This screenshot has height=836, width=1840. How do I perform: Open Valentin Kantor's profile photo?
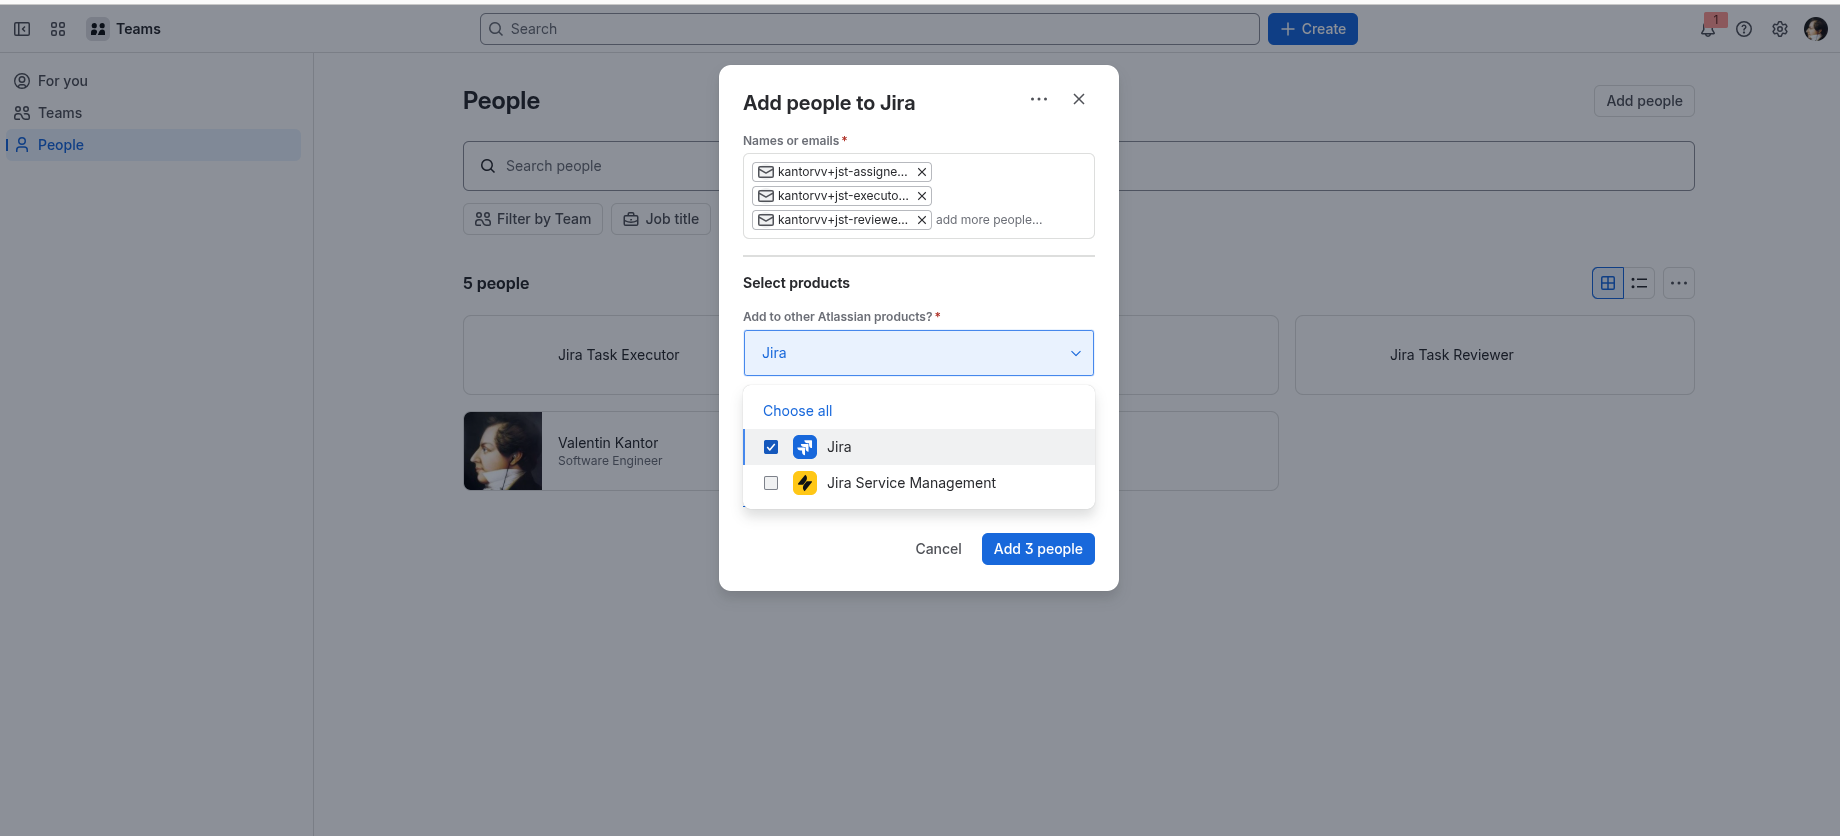pos(503,451)
